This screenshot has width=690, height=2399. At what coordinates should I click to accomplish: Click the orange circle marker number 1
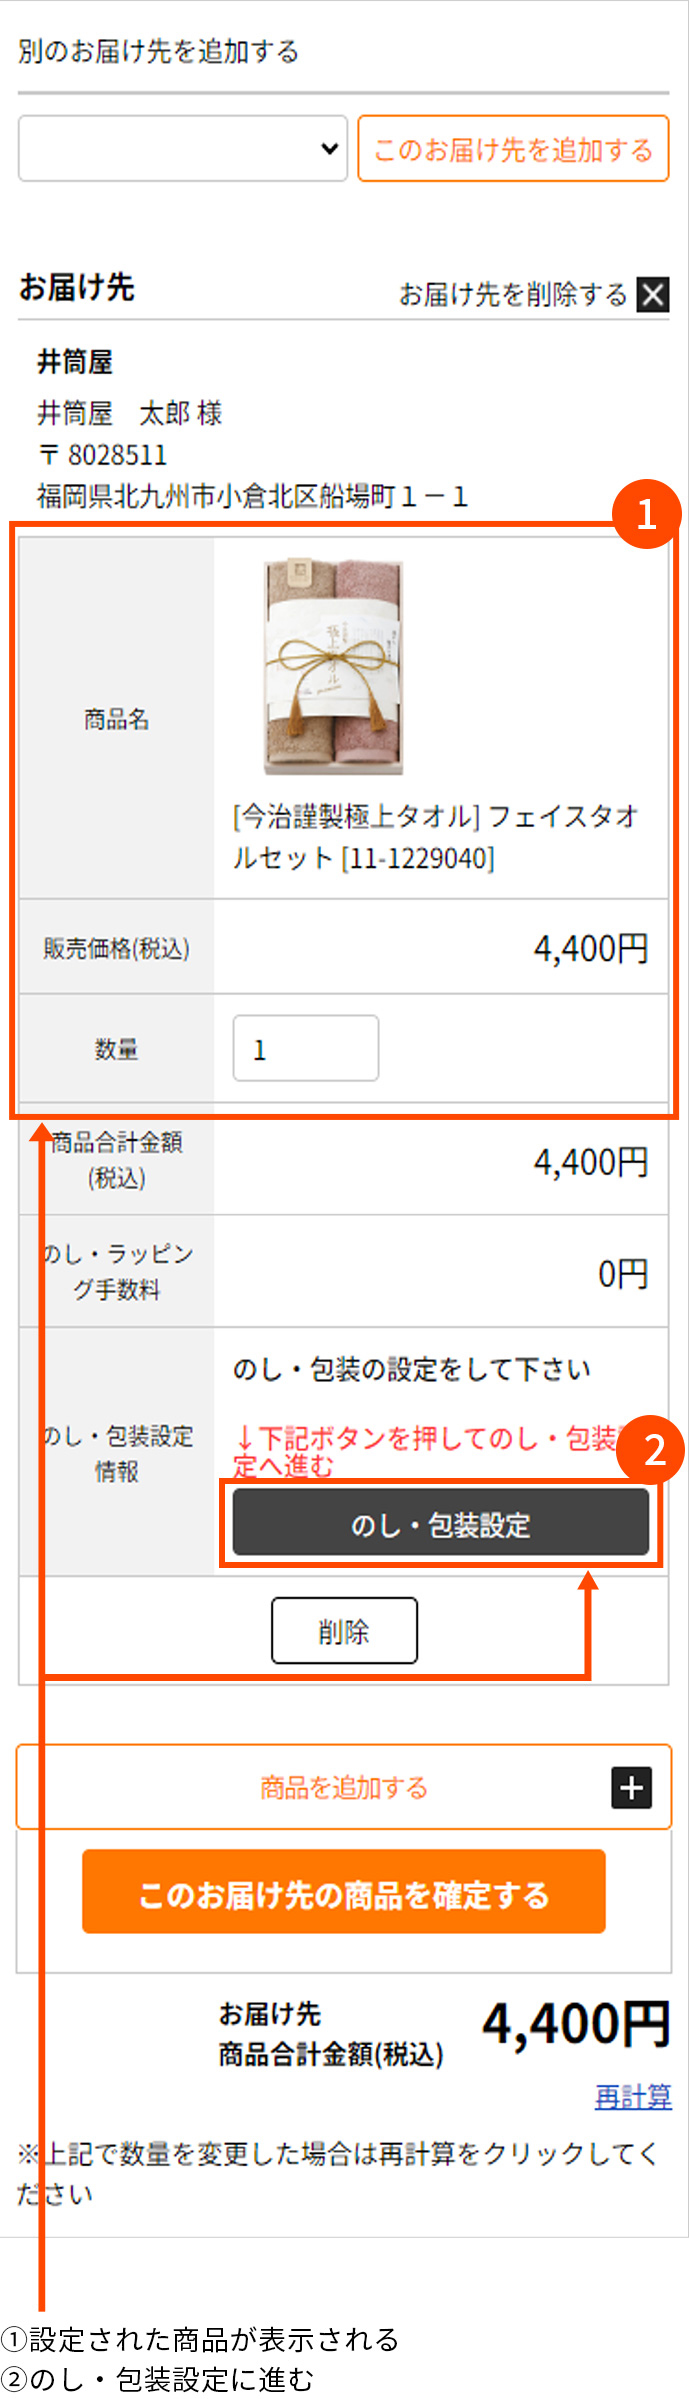click(x=647, y=514)
